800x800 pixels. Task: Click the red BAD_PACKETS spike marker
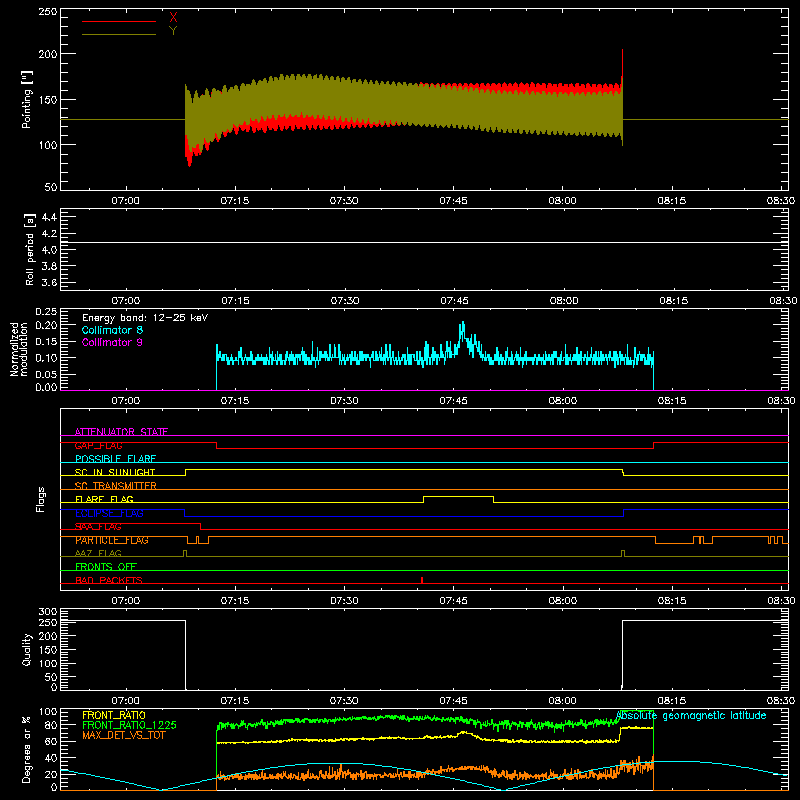pos(422,580)
